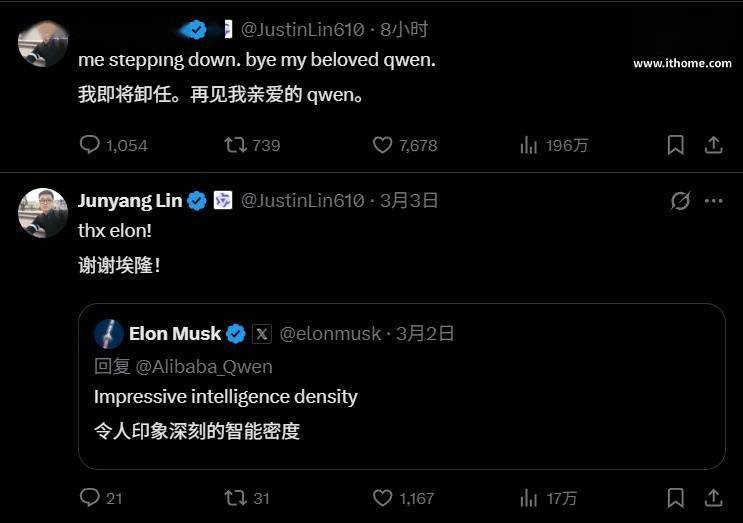
Task: Open Elon Musk's avatar in quoted tweet
Action: [x=109, y=334]
